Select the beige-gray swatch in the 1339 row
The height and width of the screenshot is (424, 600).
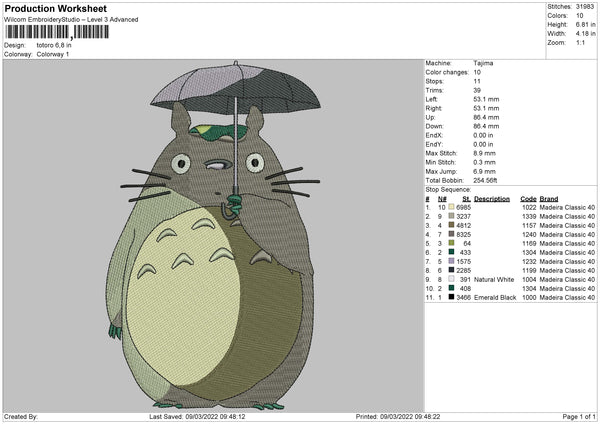[x=451, y=216]
